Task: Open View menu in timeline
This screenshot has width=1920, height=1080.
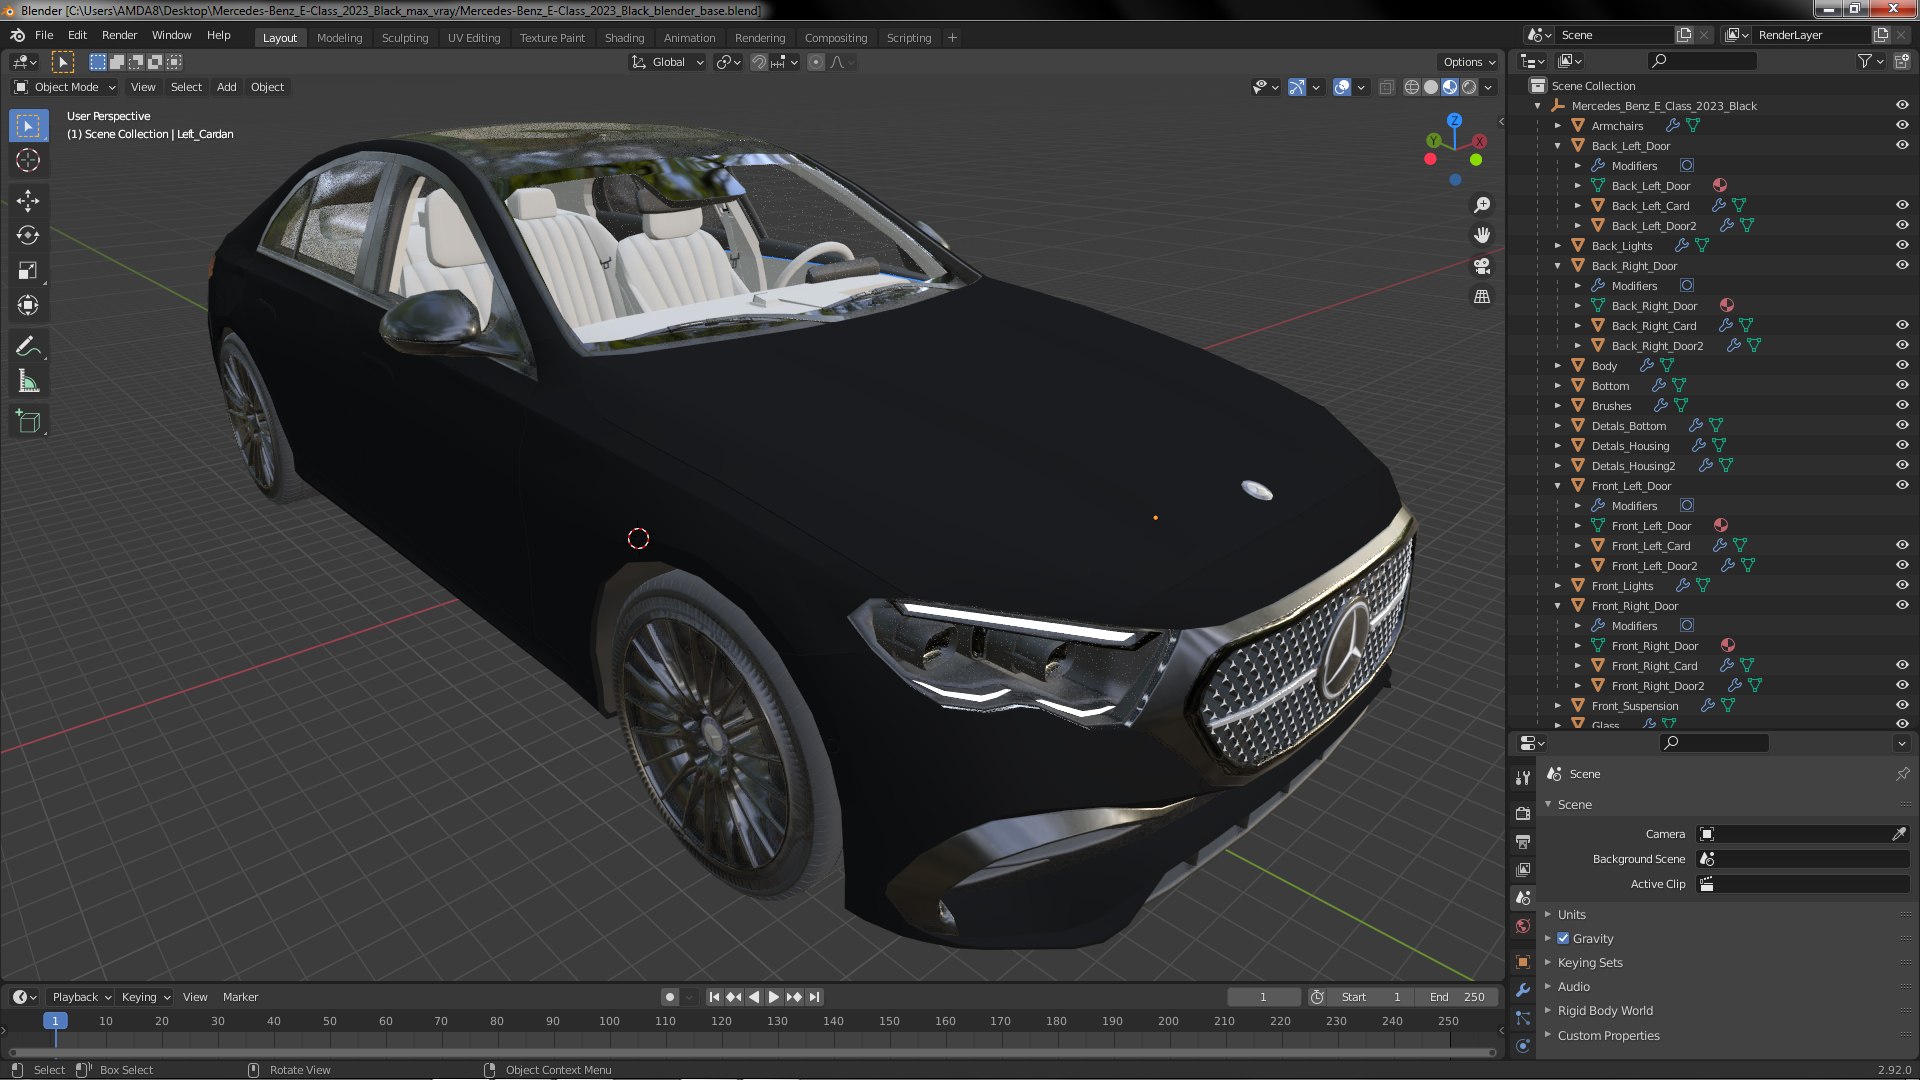Action: [x=195, y=997]
